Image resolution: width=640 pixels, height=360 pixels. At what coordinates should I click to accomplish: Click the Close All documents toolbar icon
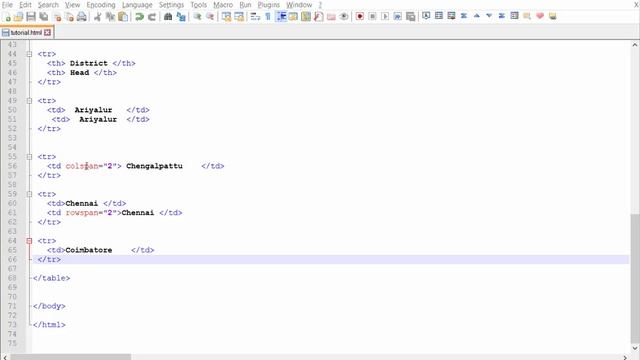[x=69, y=17]
